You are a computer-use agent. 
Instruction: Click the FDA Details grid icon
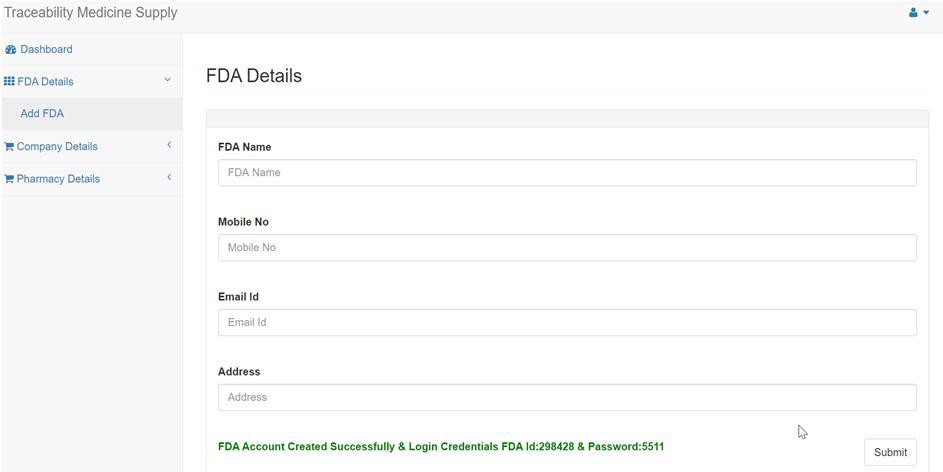coord(9,81)
